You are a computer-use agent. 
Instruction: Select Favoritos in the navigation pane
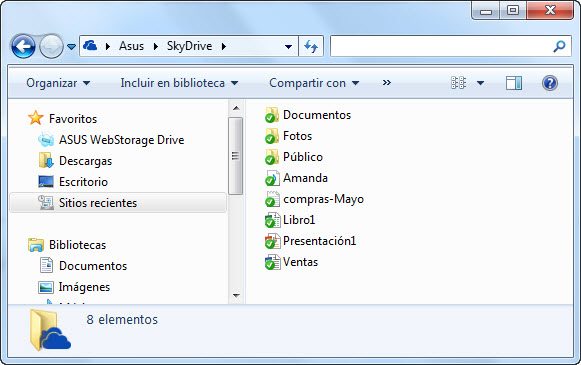coord(73,119)
